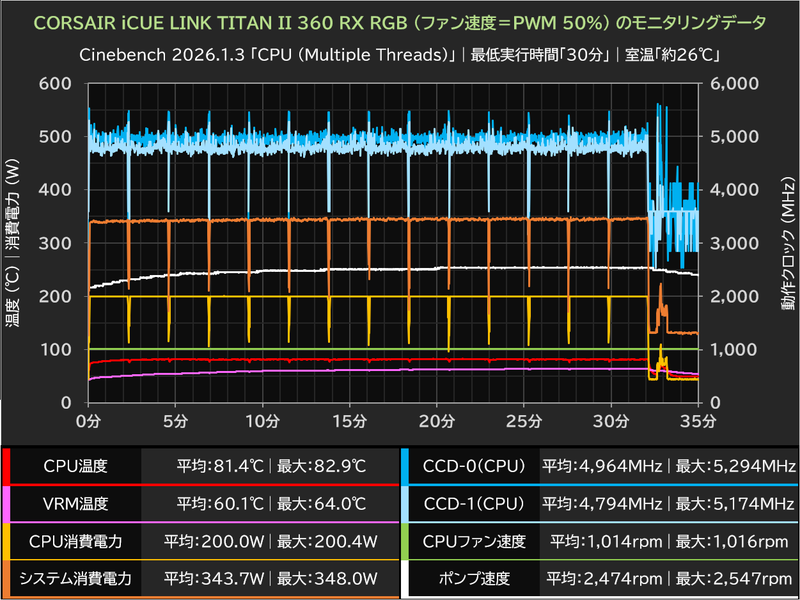Image resolution: width=800 pixels, height=600 pixels.
Task: Click the 5分 time axis label
Action: (176, 421)
